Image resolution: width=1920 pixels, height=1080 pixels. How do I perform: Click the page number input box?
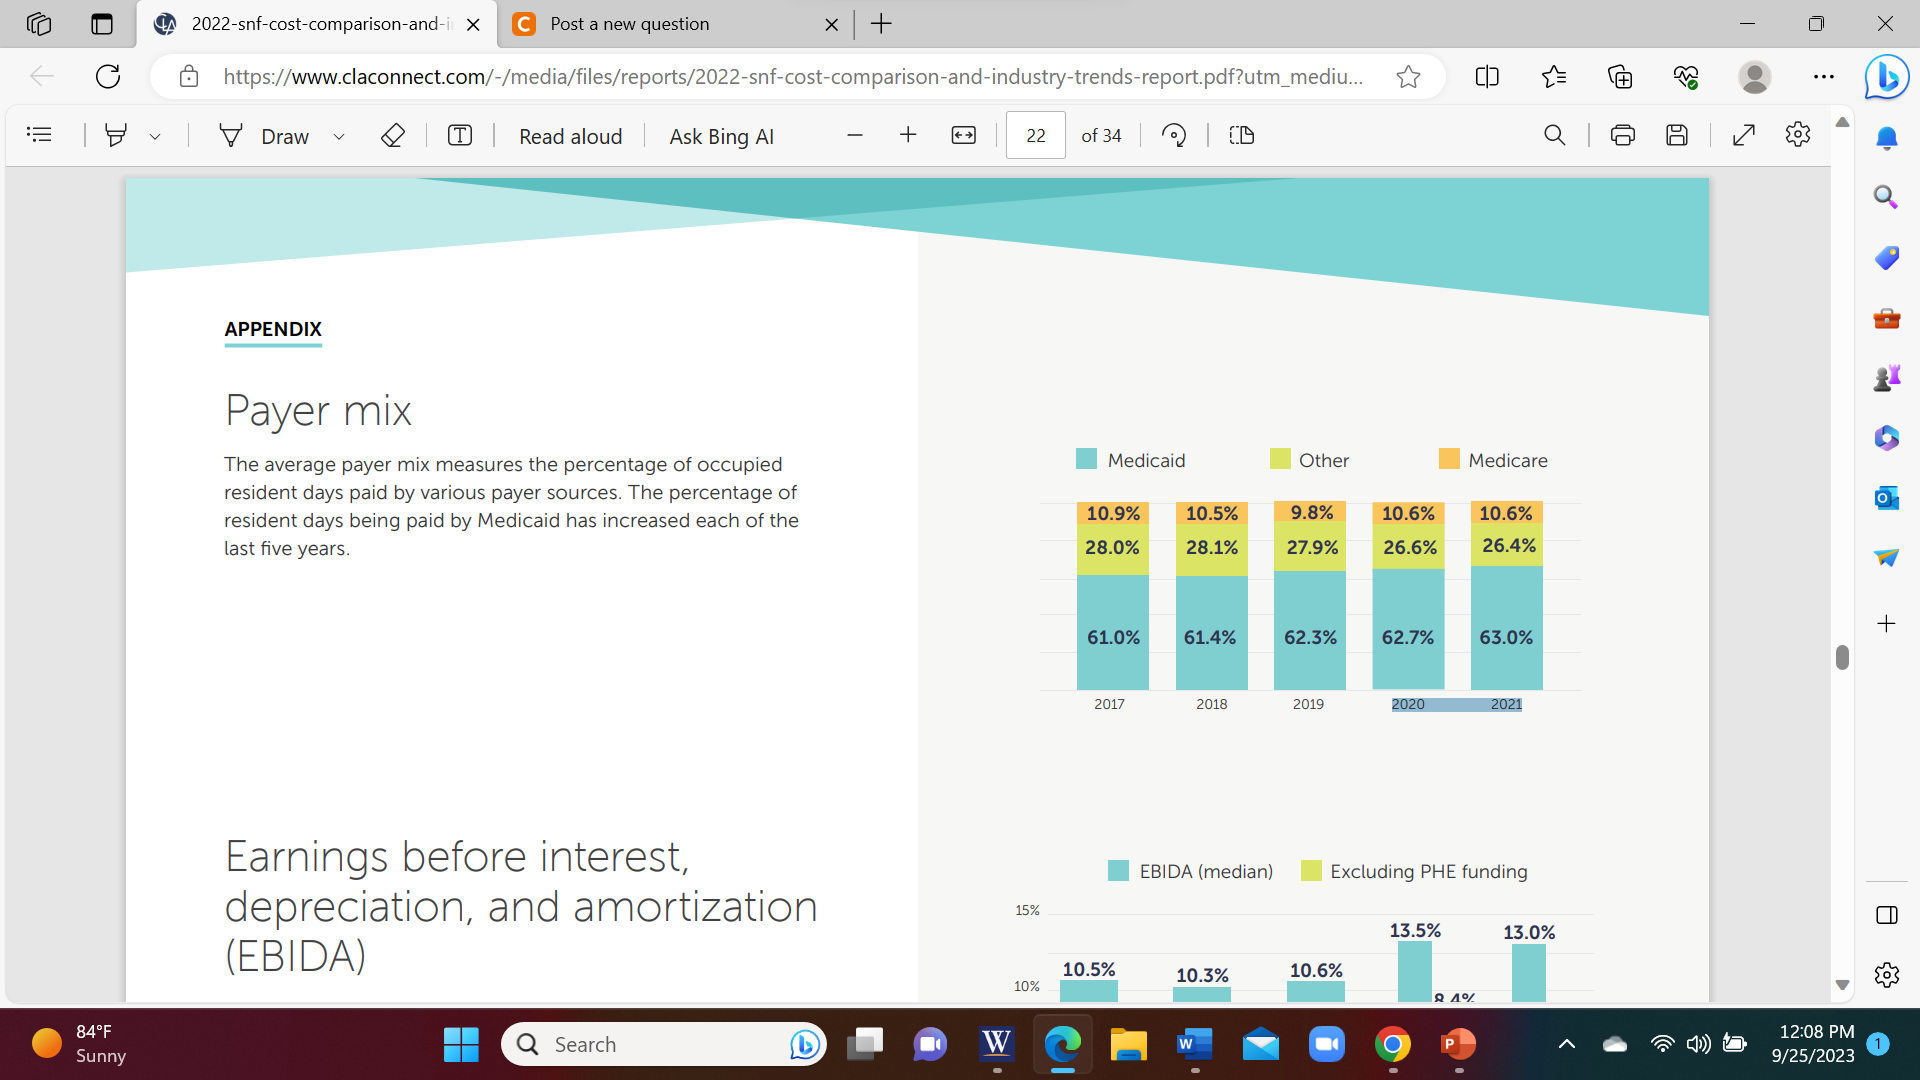(1035, 135)
